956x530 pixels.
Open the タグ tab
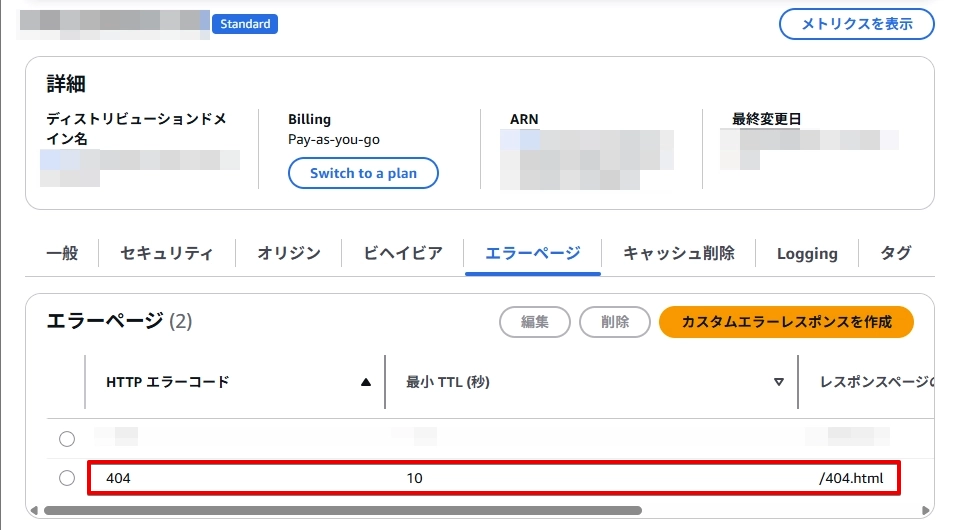point(896,253)
